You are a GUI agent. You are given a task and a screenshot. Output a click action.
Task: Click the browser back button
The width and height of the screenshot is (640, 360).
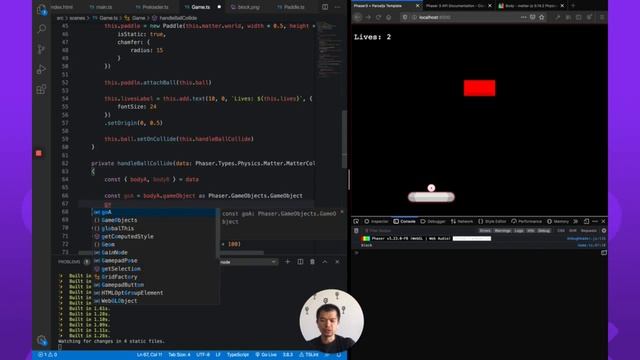click(358, 17)
